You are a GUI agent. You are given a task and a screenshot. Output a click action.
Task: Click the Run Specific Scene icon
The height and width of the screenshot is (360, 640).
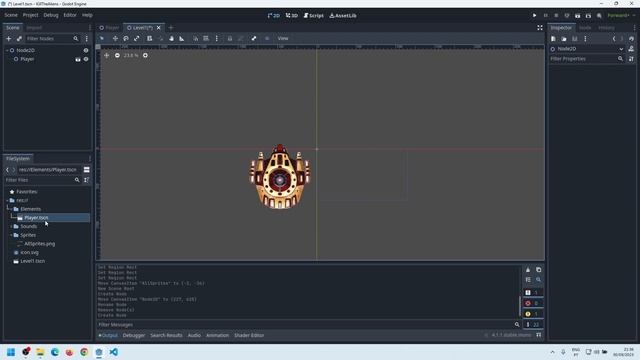[588, 16]
